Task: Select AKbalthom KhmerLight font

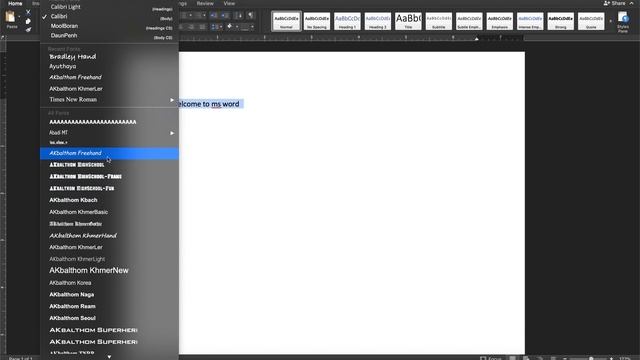Action: 109,259
